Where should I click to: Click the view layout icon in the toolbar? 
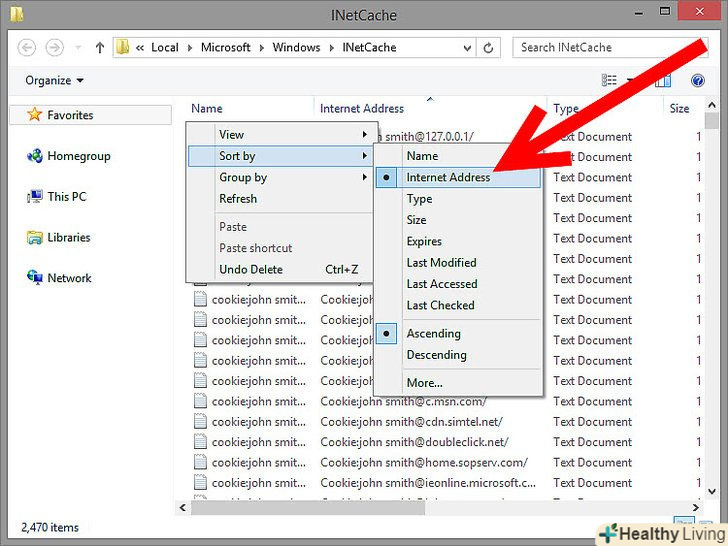(609, 80)
